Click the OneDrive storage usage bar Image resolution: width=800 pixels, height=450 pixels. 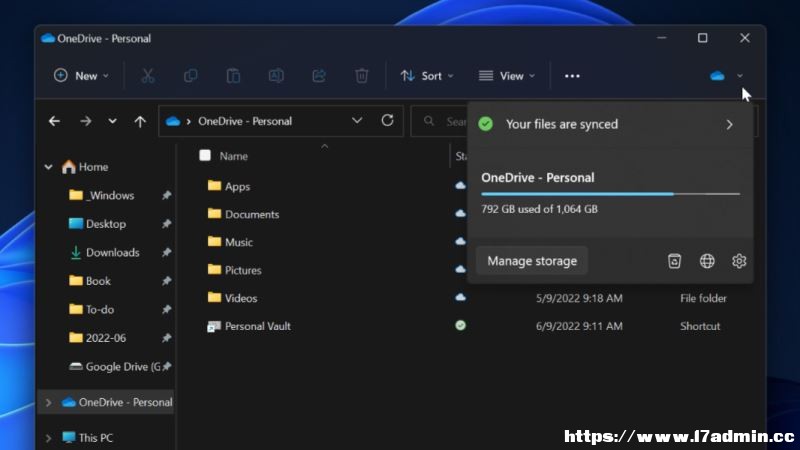(610, 194)
